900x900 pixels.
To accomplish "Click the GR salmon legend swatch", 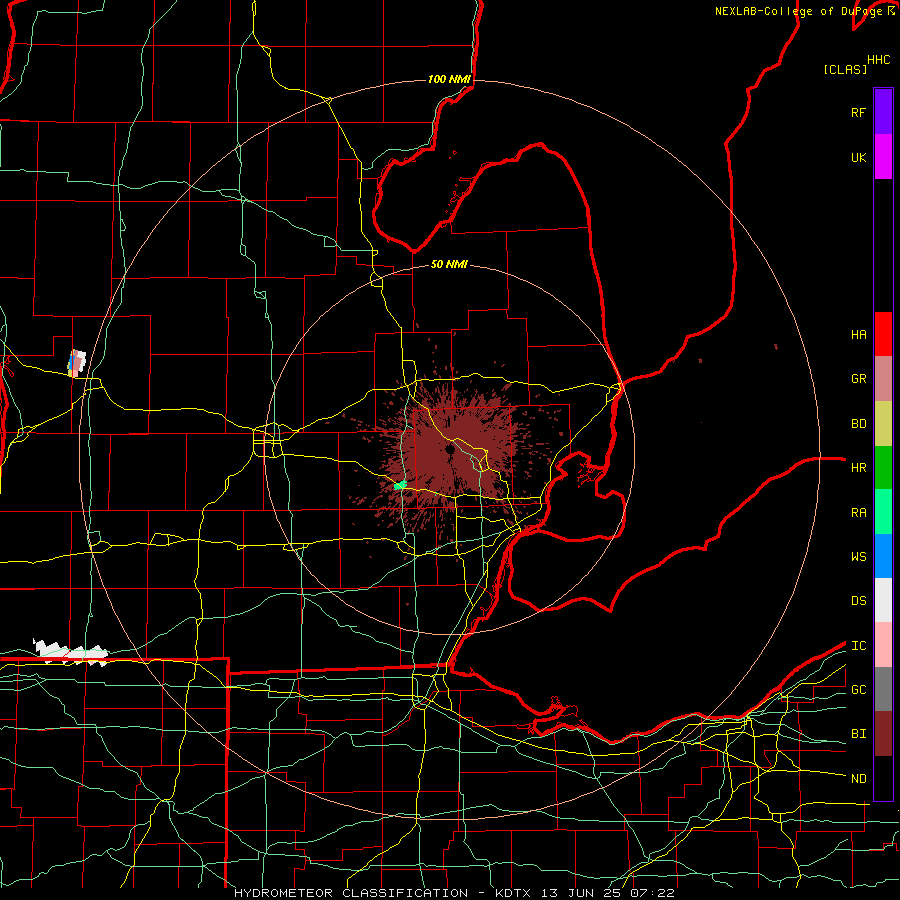I will (883, 379).
